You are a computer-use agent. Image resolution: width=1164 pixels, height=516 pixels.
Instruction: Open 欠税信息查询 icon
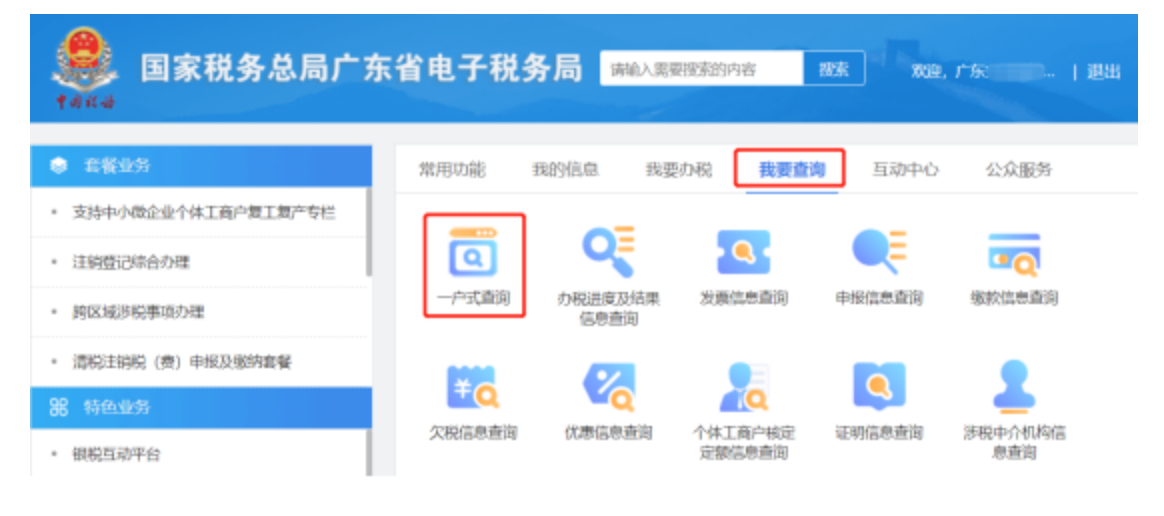pos(474,388)
